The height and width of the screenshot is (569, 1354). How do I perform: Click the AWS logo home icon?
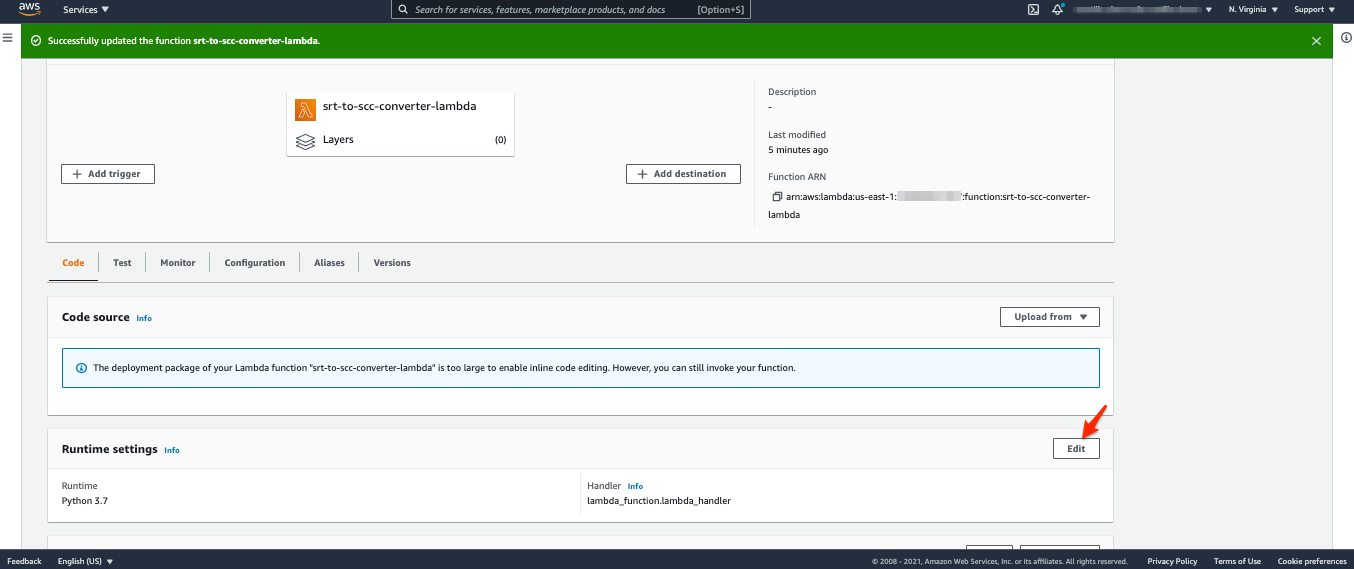pyautogui.click(x=29, y=9)
